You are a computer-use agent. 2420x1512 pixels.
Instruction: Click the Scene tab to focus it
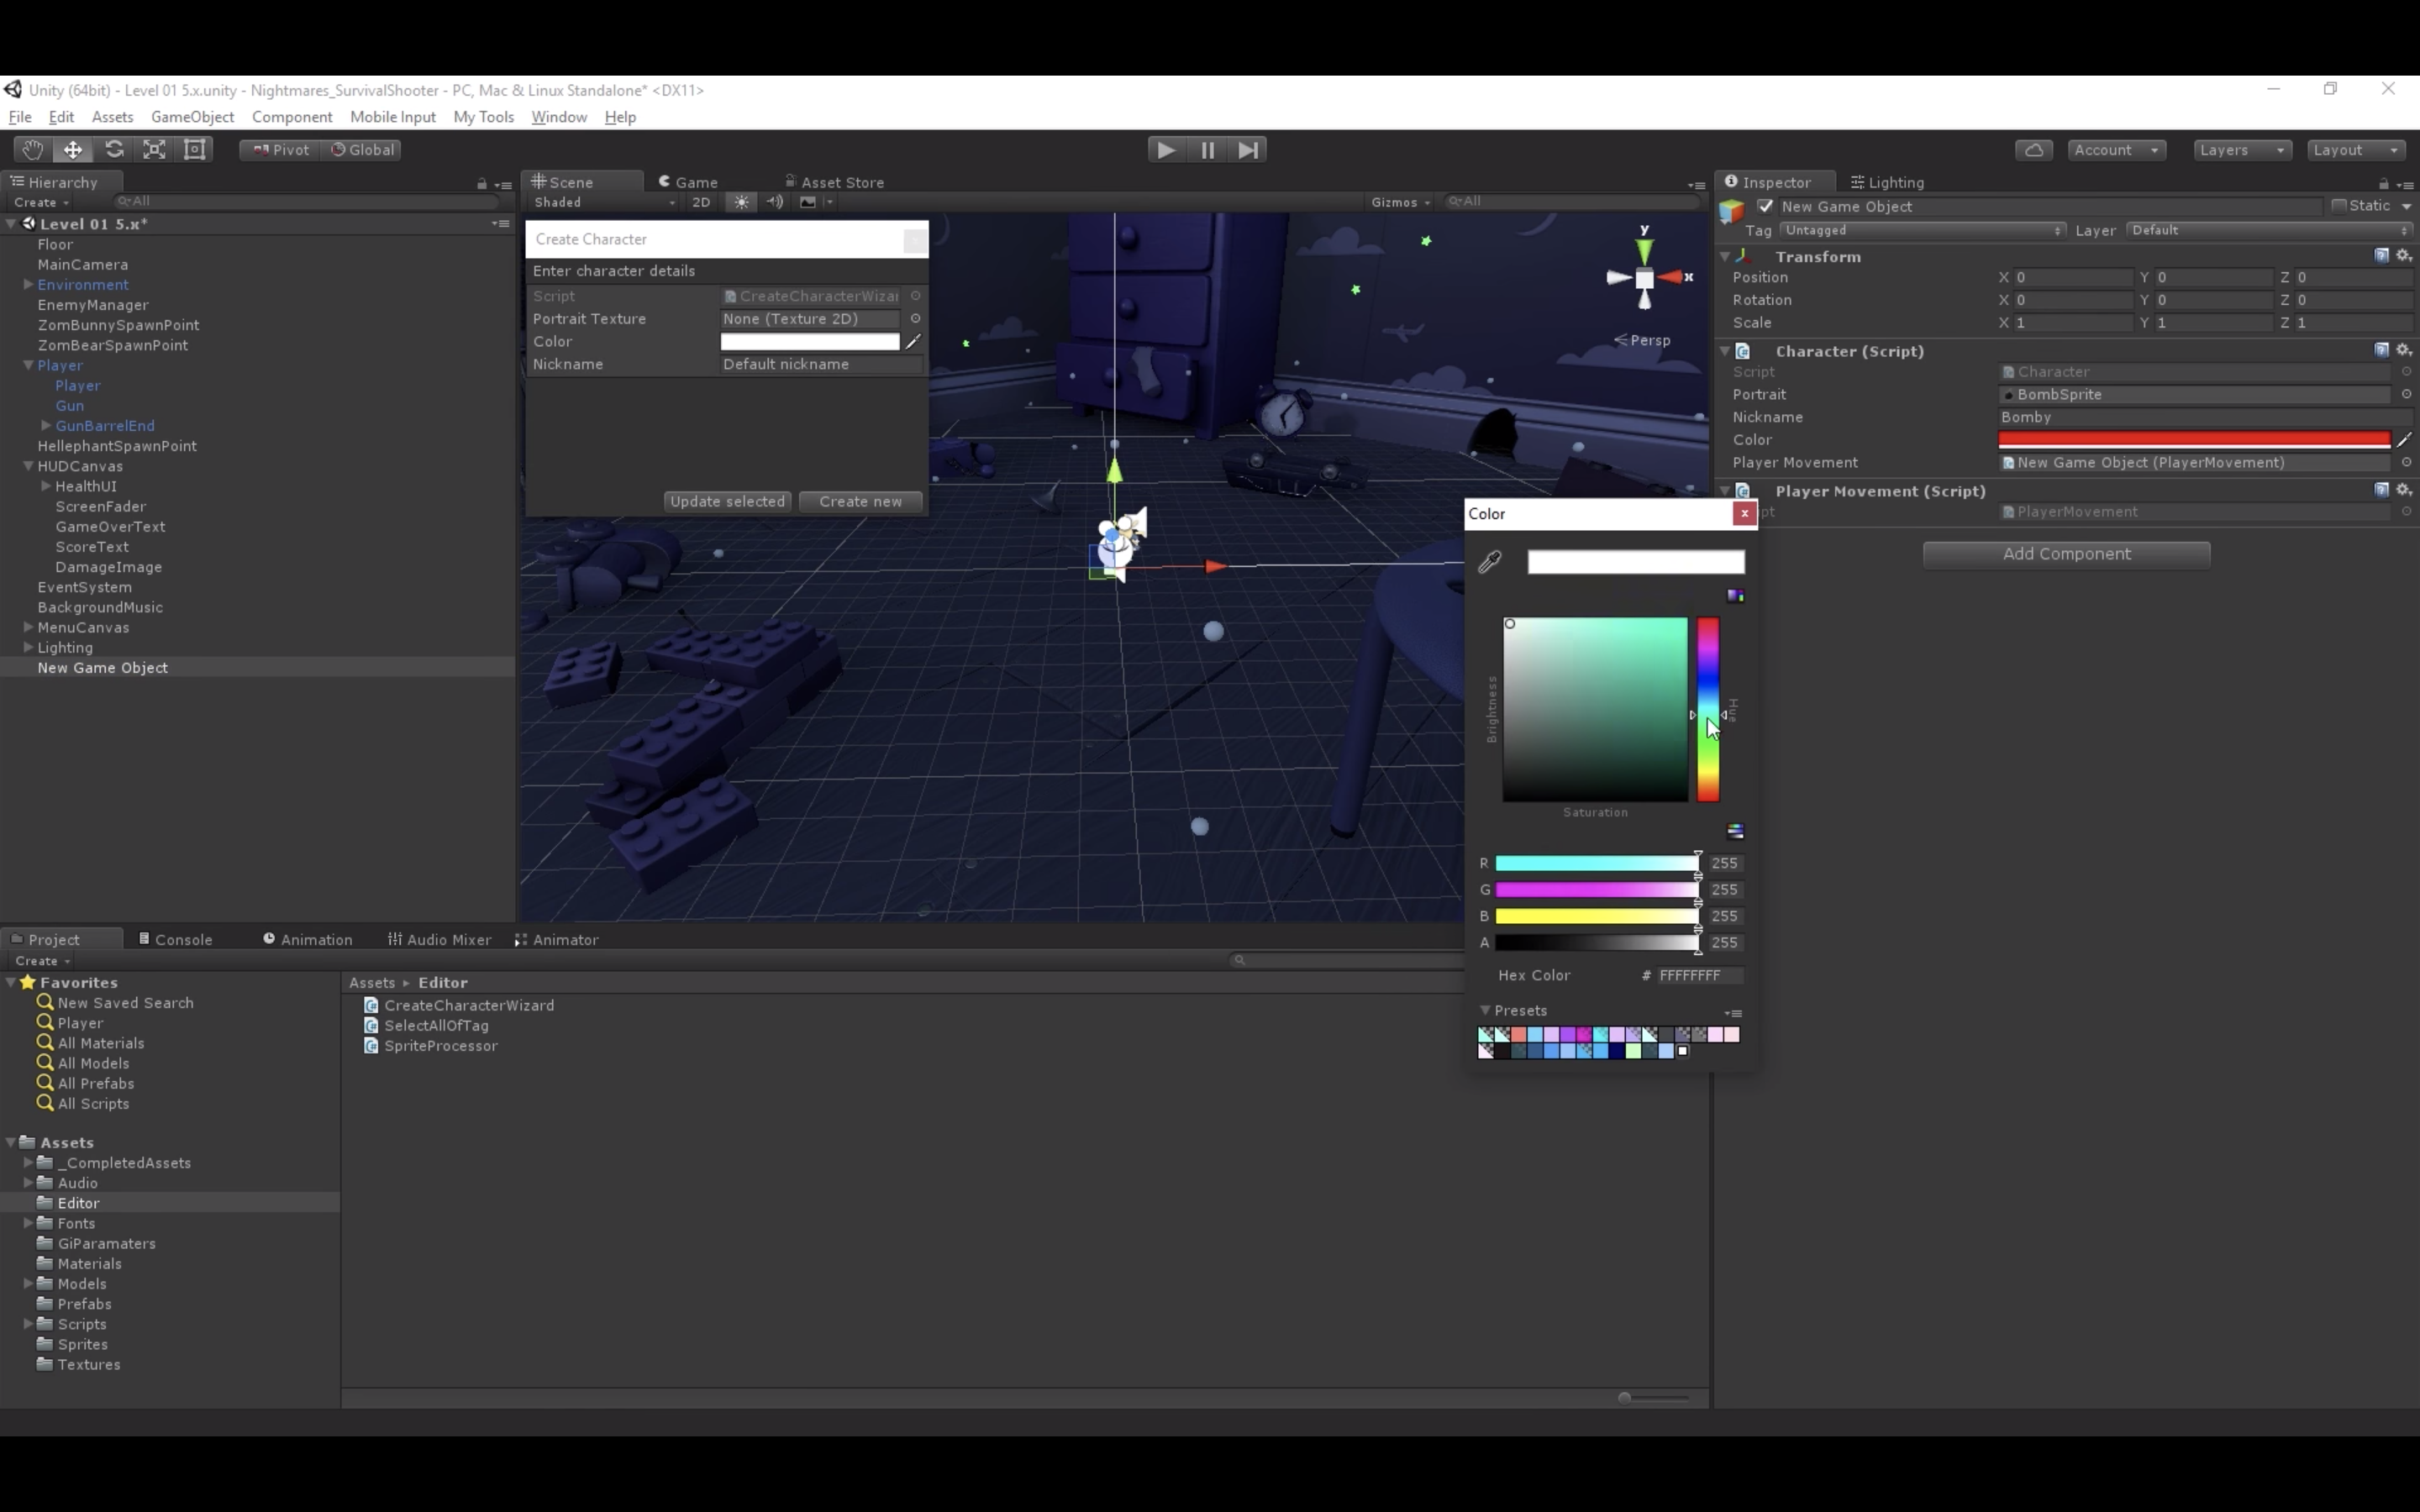[x=571, y=181]
